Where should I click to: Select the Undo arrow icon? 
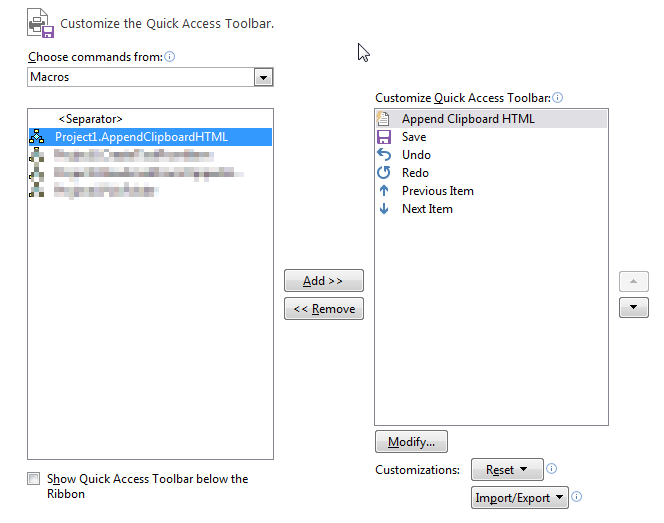(384, 155)
